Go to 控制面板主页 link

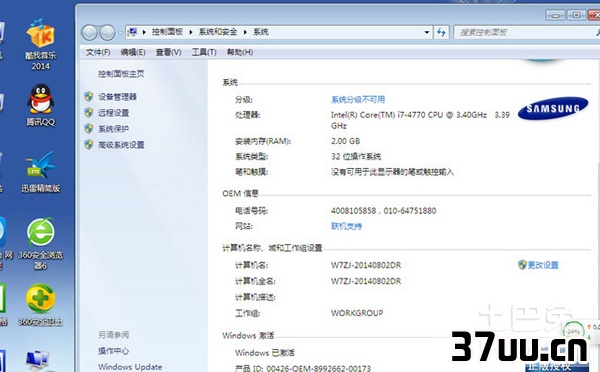click(x=121, y=74)
